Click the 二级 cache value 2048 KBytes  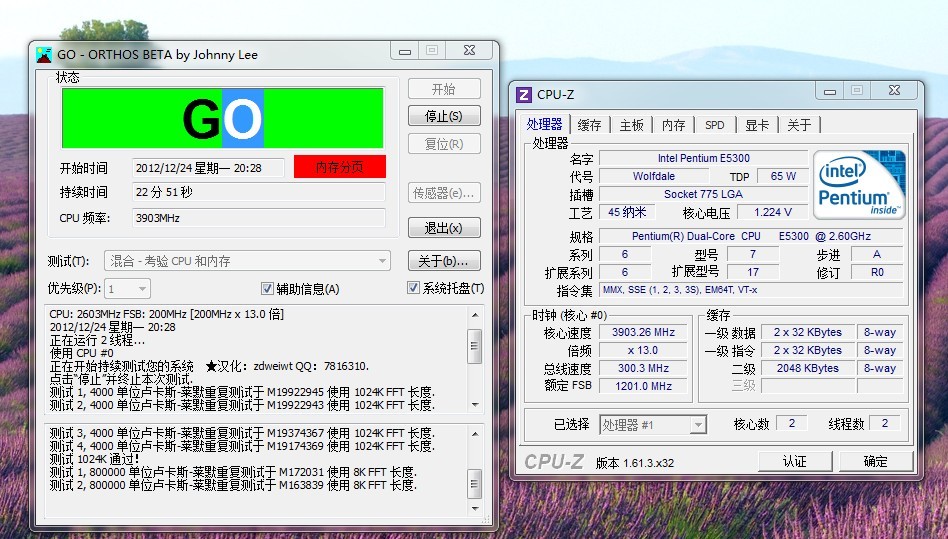pyautogui.click(x=808, y=368)
